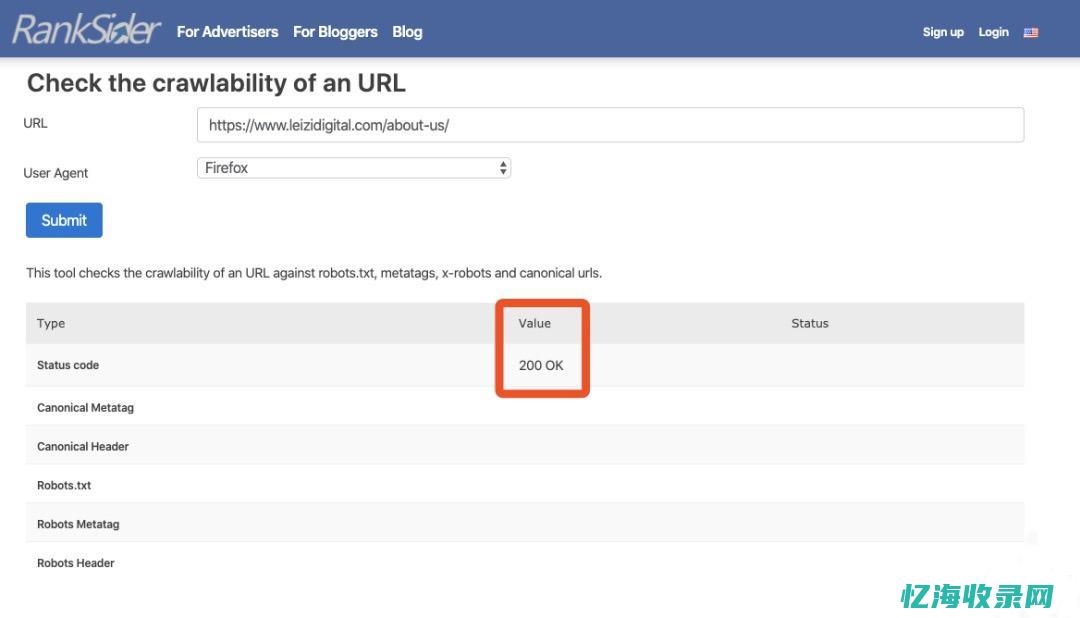Click the Robots Header row
The width and height of the screenshot is (1080, 618).
76,563
